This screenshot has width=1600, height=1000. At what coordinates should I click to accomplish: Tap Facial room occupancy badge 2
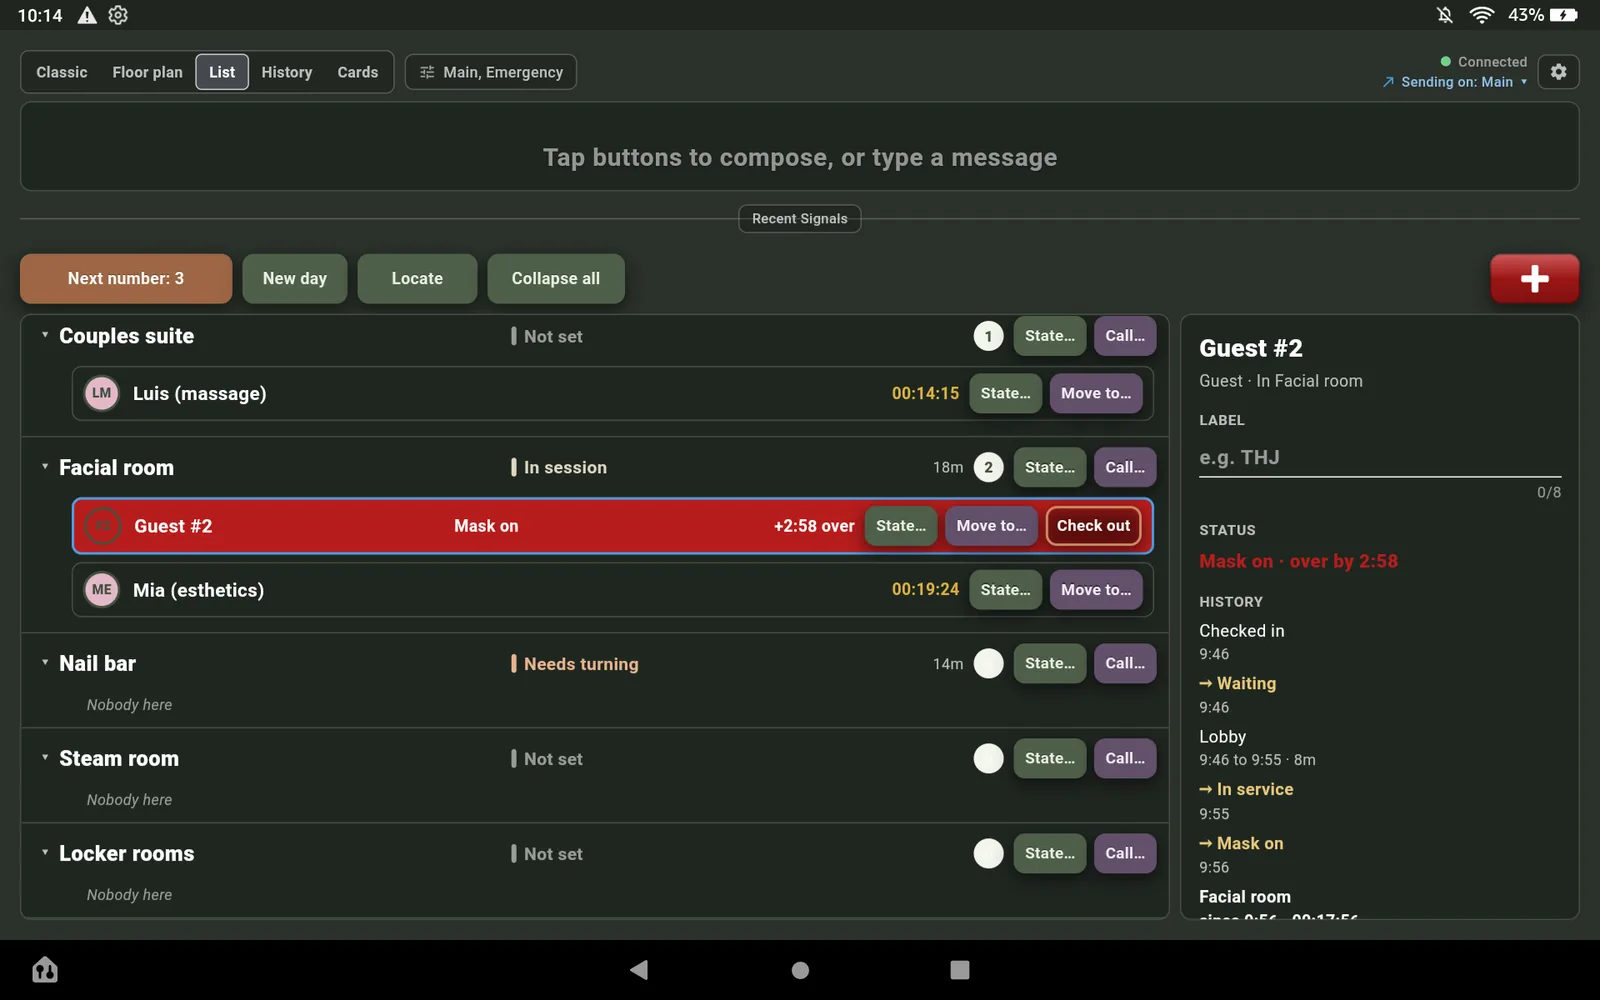(988, 467)
